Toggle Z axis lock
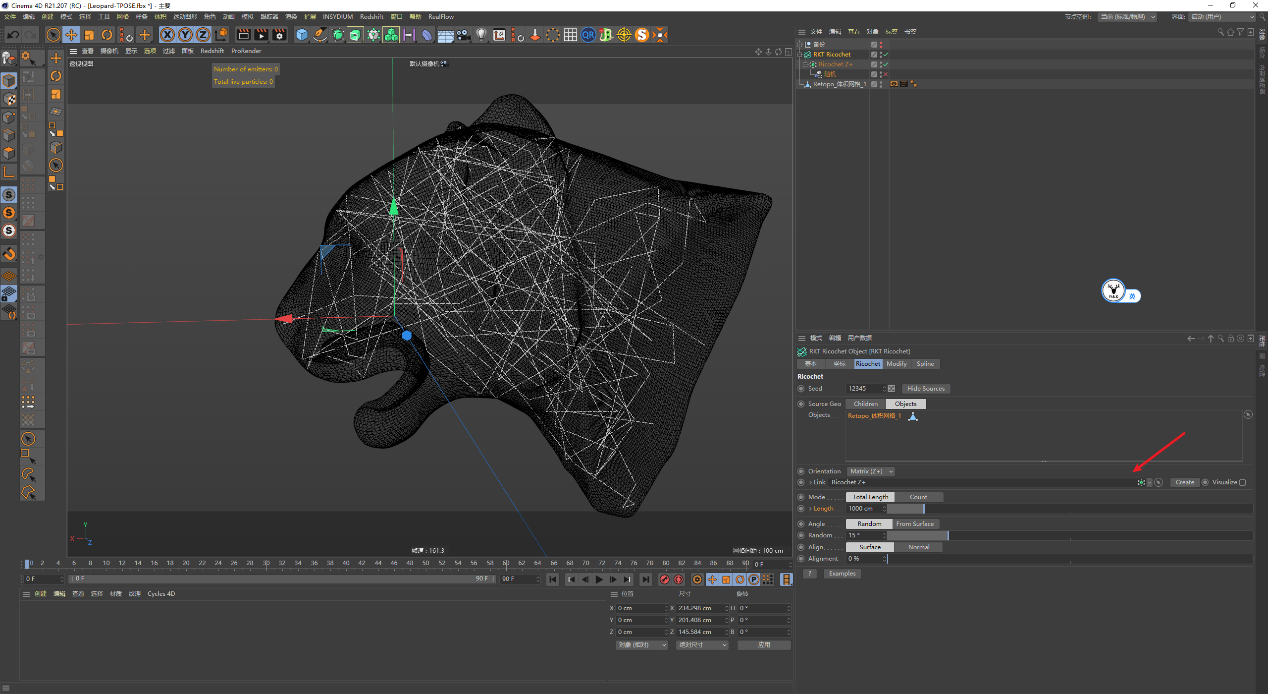Image resolution: width=1268 pixels, height=694 pixels. [203, 35]
